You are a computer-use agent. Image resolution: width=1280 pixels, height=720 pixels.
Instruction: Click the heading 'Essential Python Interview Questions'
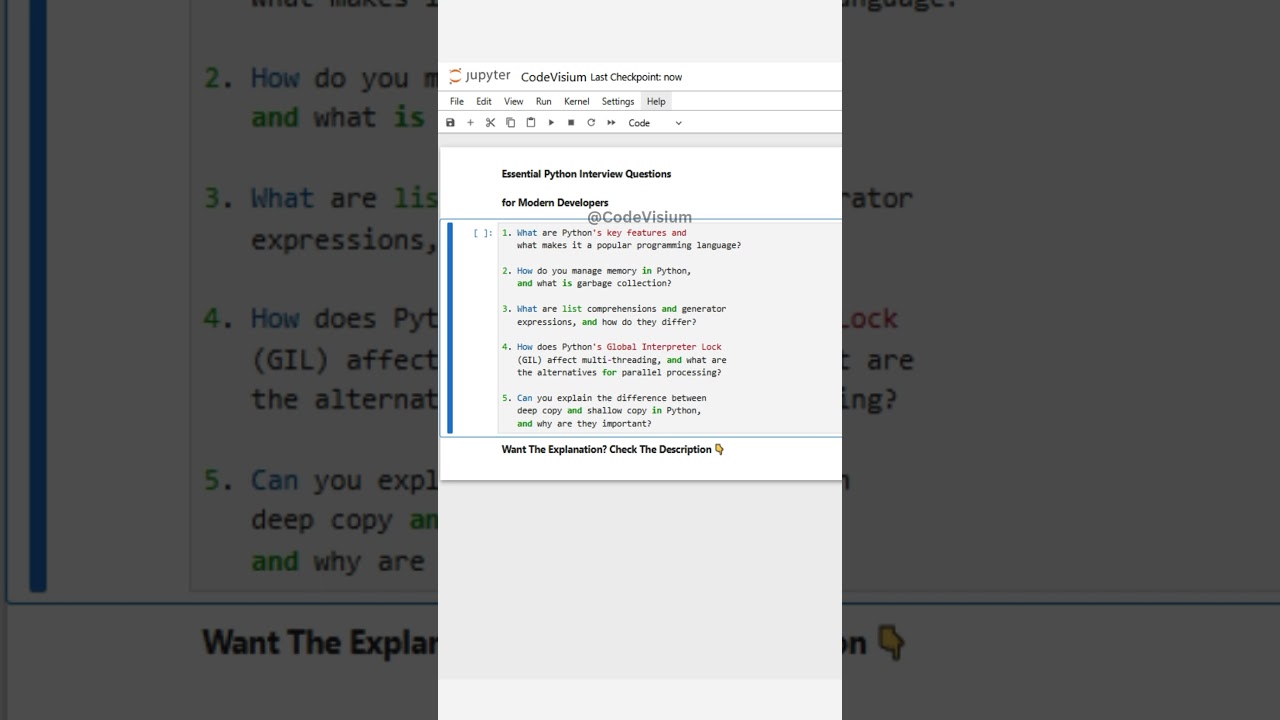[586, 174]
